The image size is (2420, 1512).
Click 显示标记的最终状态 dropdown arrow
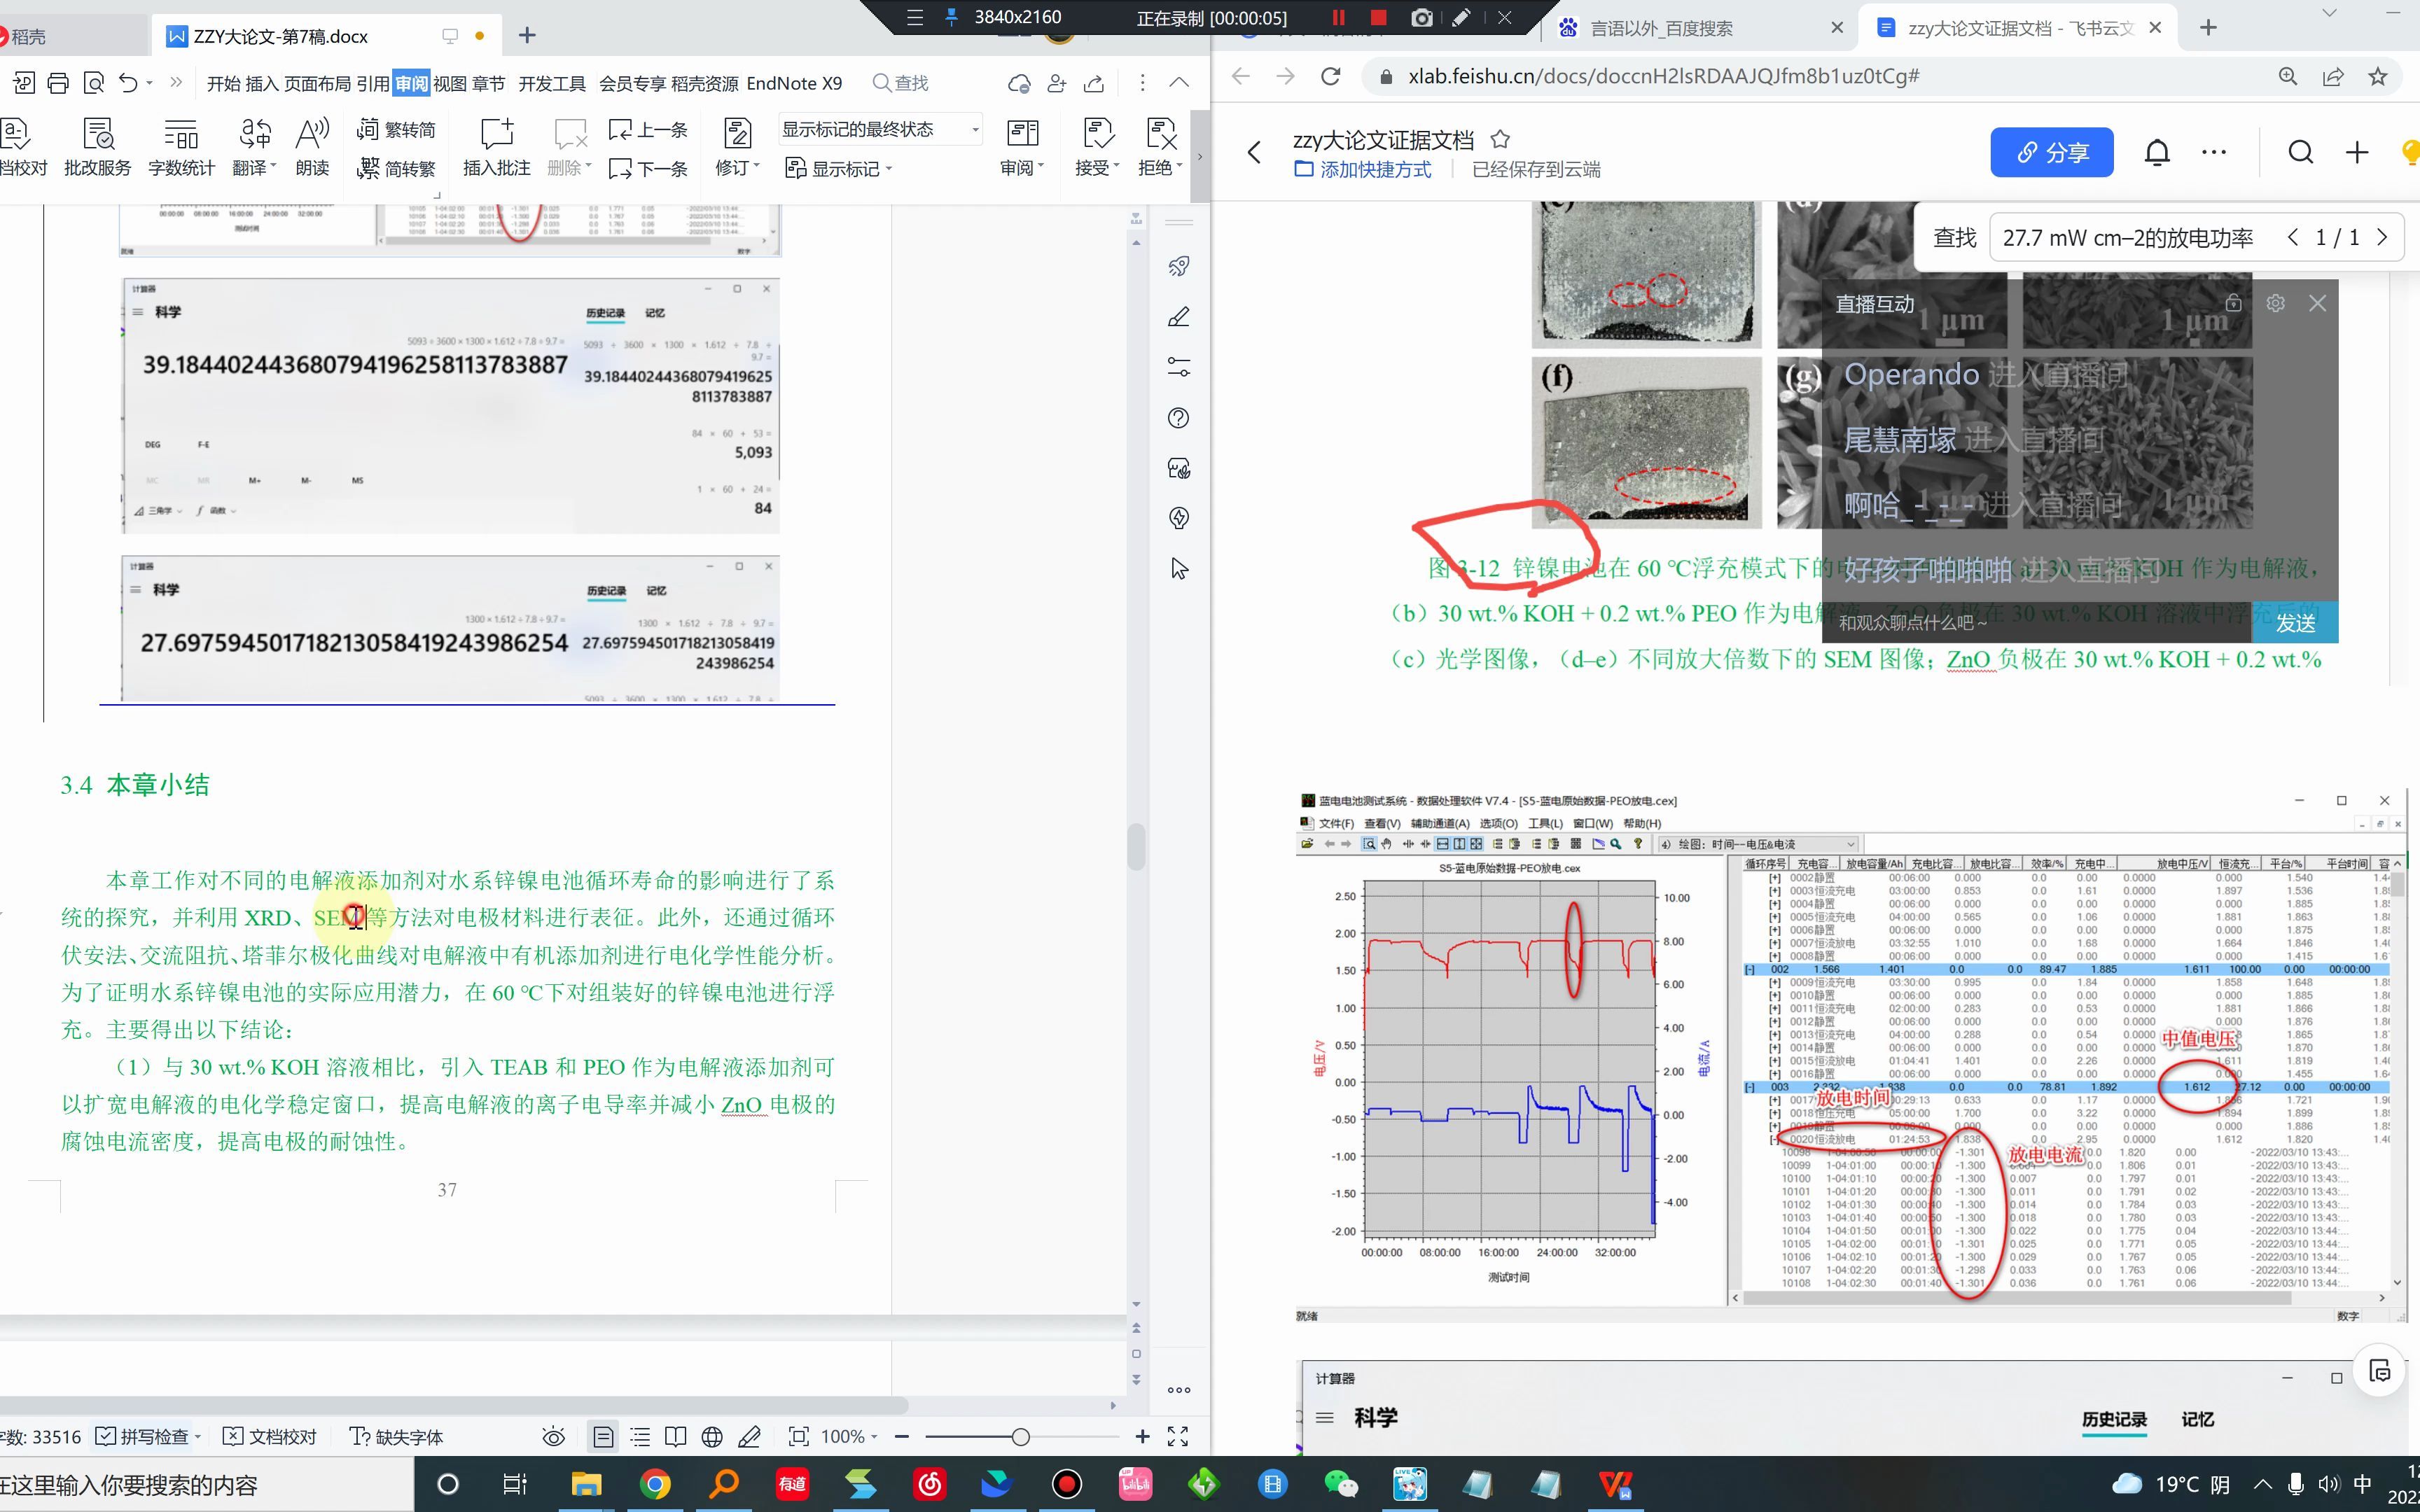click(x=968, y=127)
